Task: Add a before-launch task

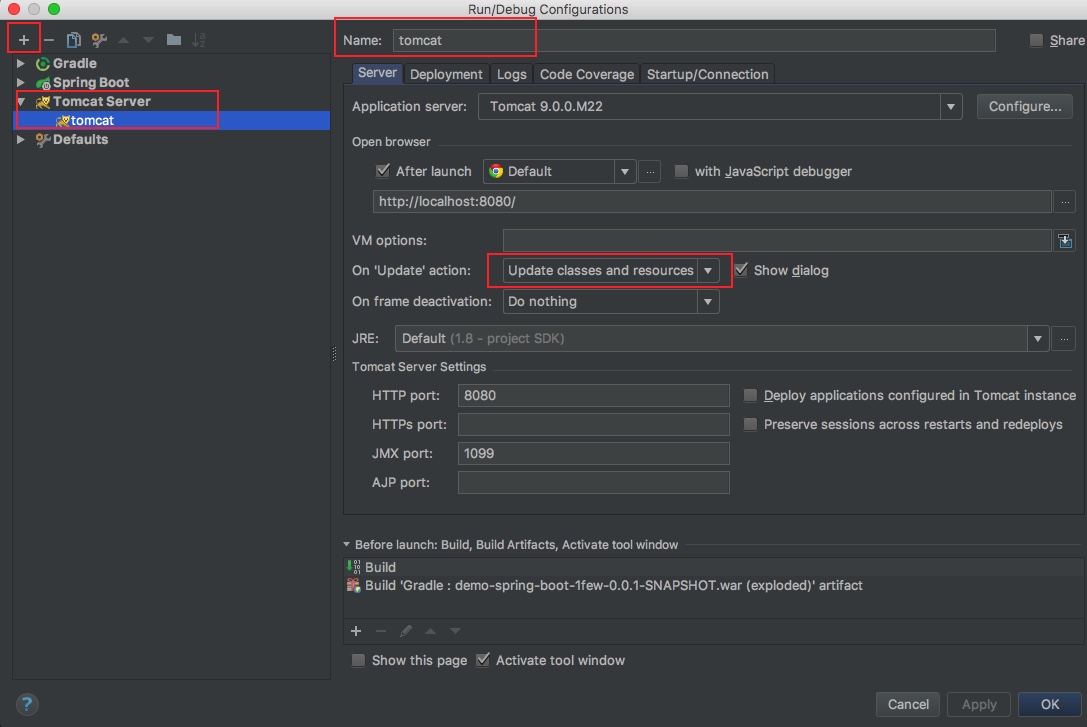Action: click(x=356, y=631)
